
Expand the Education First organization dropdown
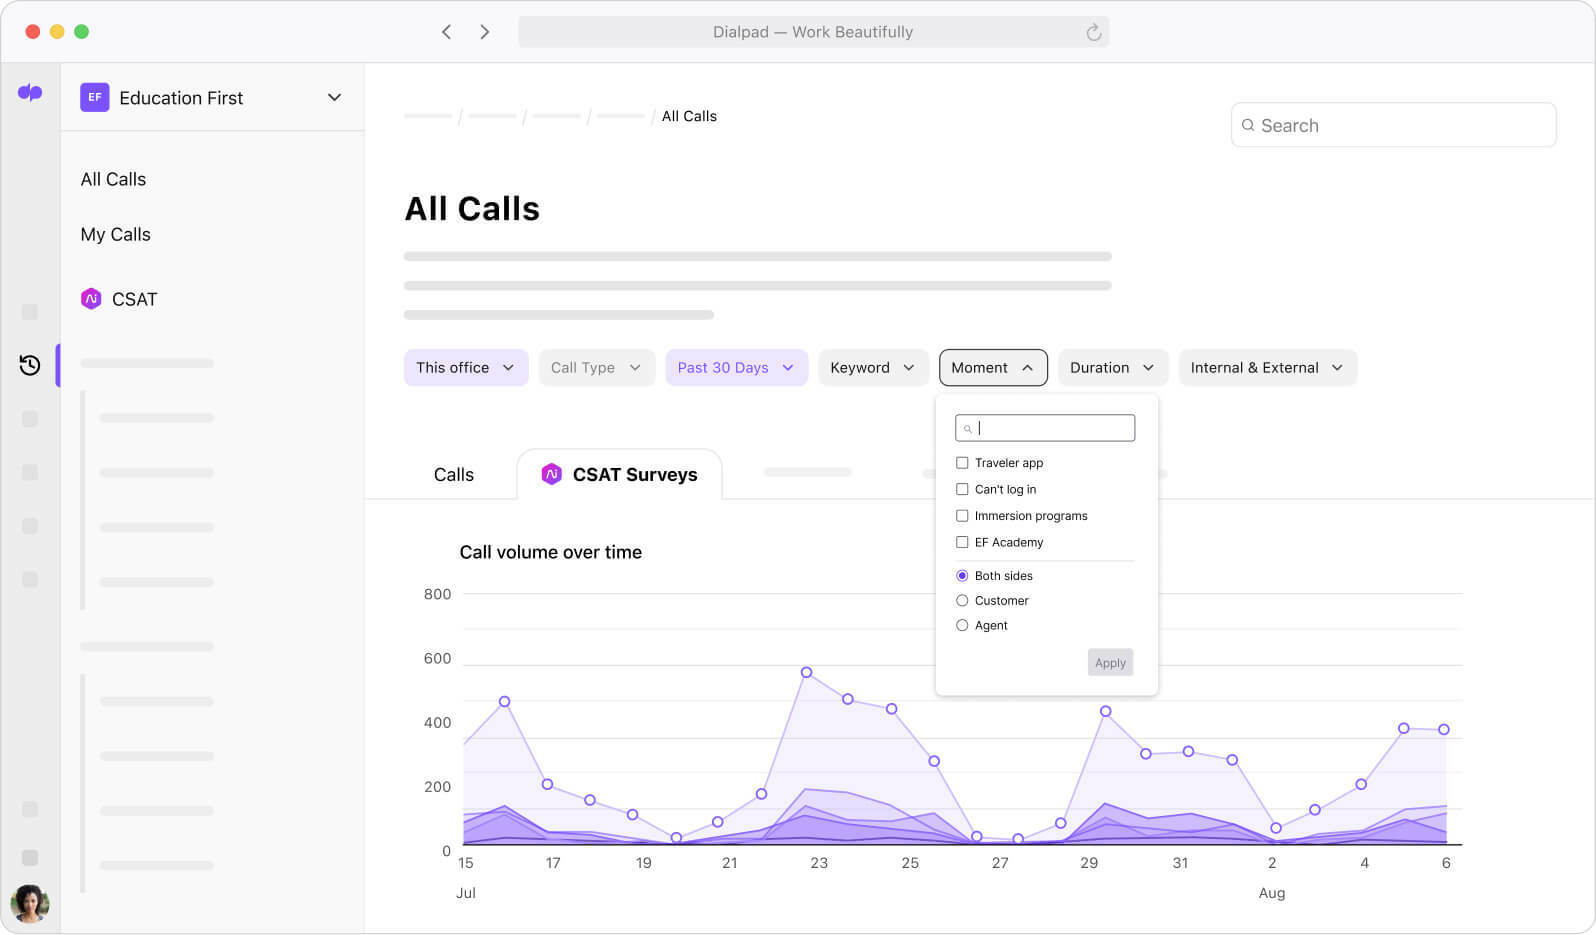(x=334, y=97)
